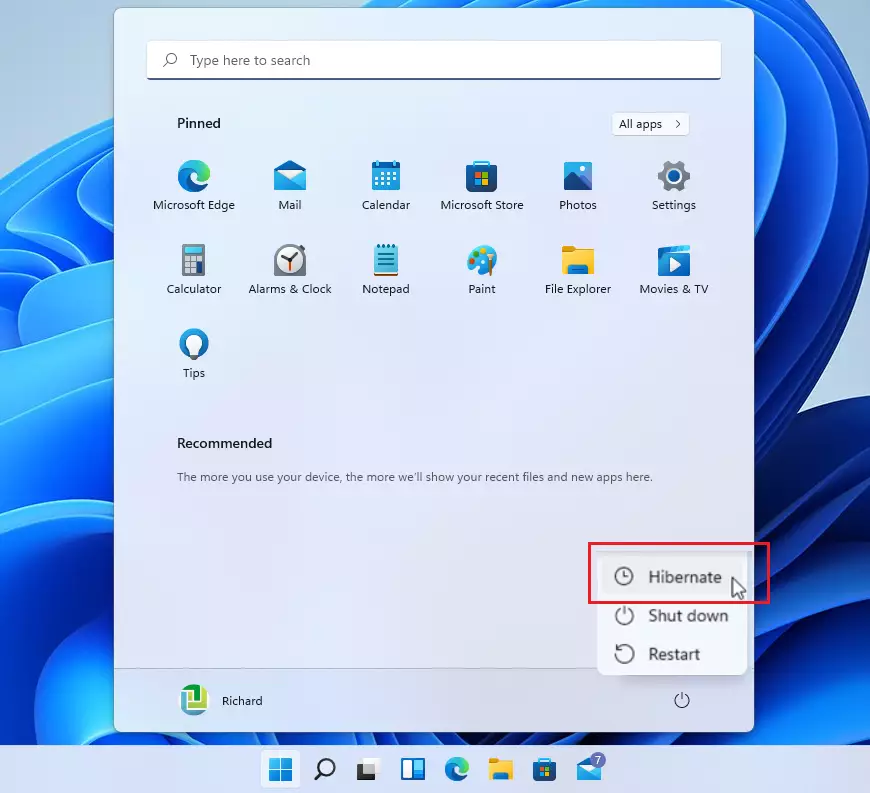870x793 pixels.
Task: Select Hibernate from the power menu
Action: [x=671, y=577]
